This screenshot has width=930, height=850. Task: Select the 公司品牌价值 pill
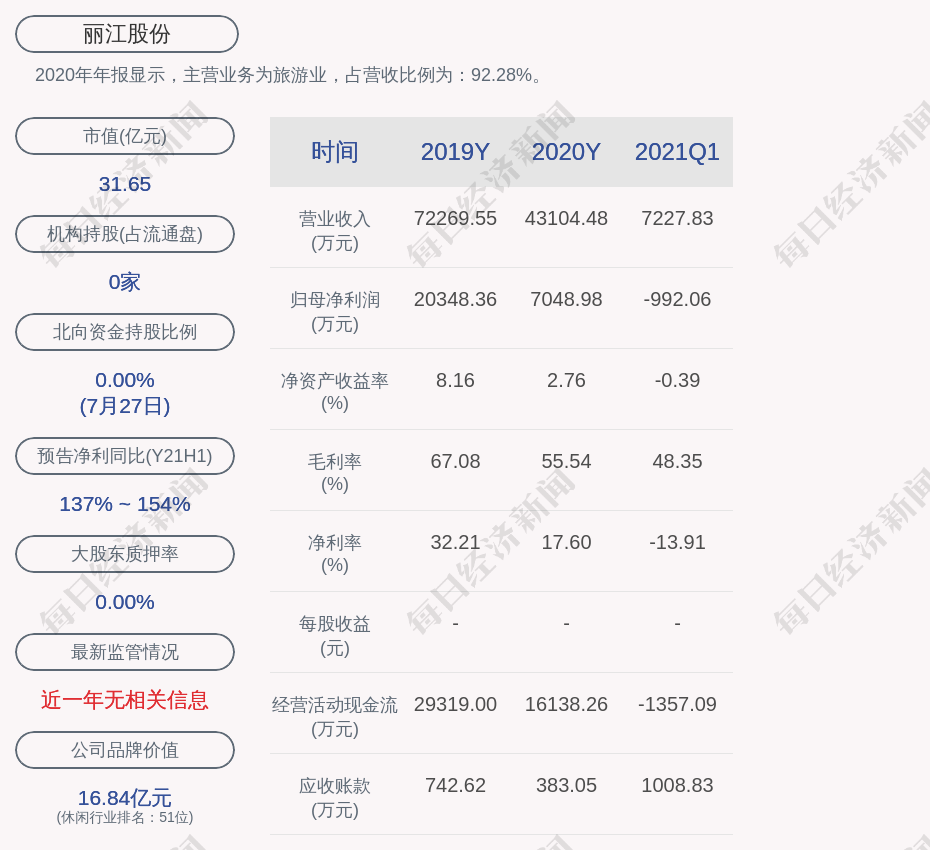(x=125, y=750)
